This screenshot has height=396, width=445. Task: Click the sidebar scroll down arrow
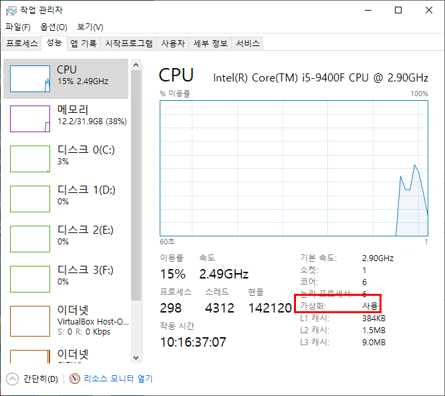136,358
